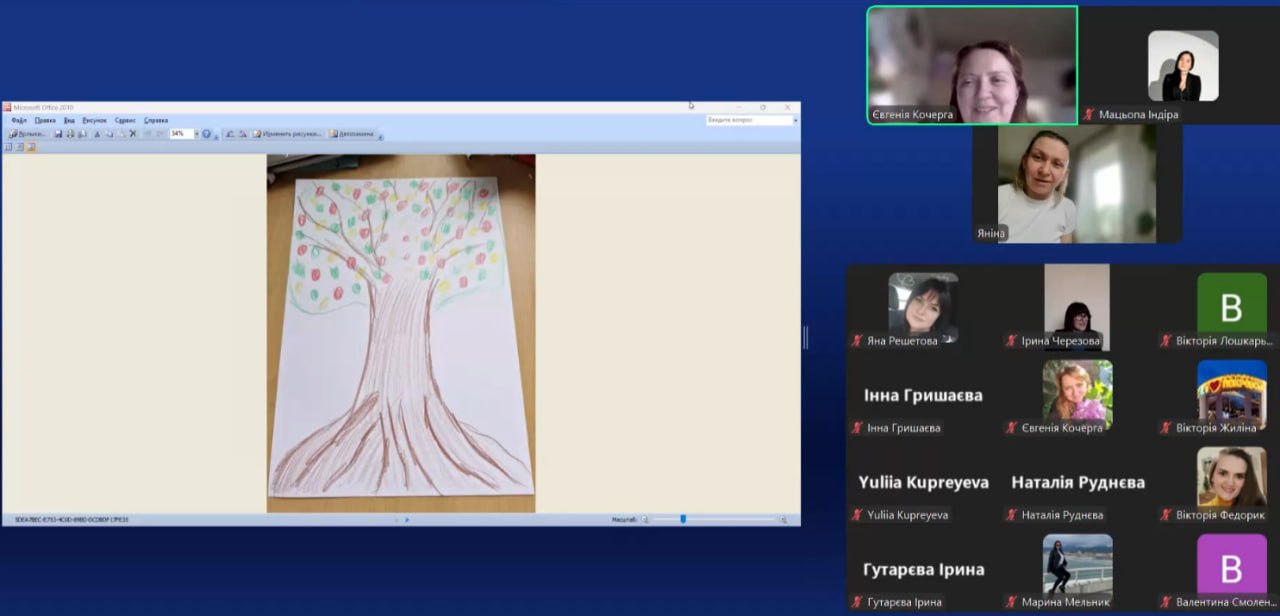This screenshot has width=1280, height=616.
Task: Switch to filmstrip view mode
Action: tap(20, 147)
